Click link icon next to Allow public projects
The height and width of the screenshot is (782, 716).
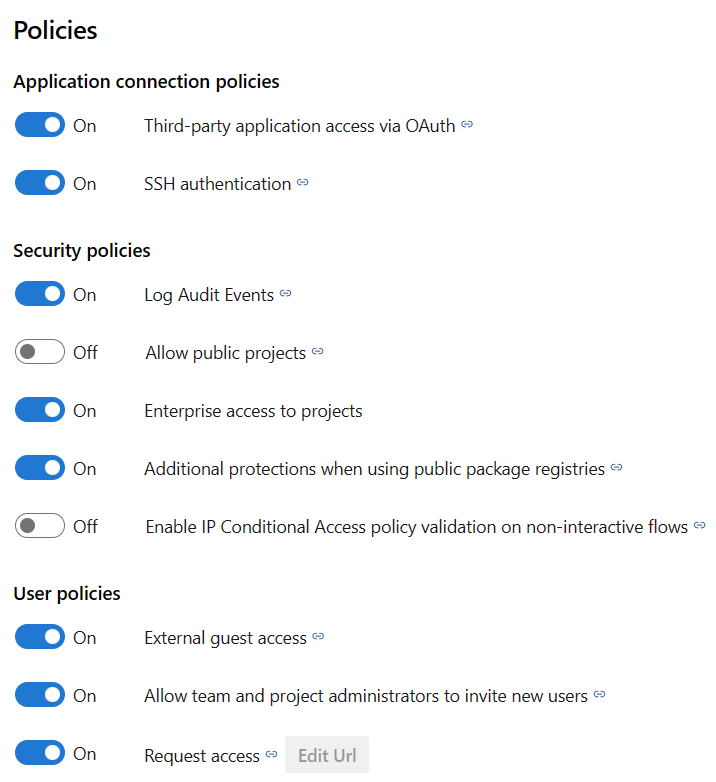coord(318,352)
